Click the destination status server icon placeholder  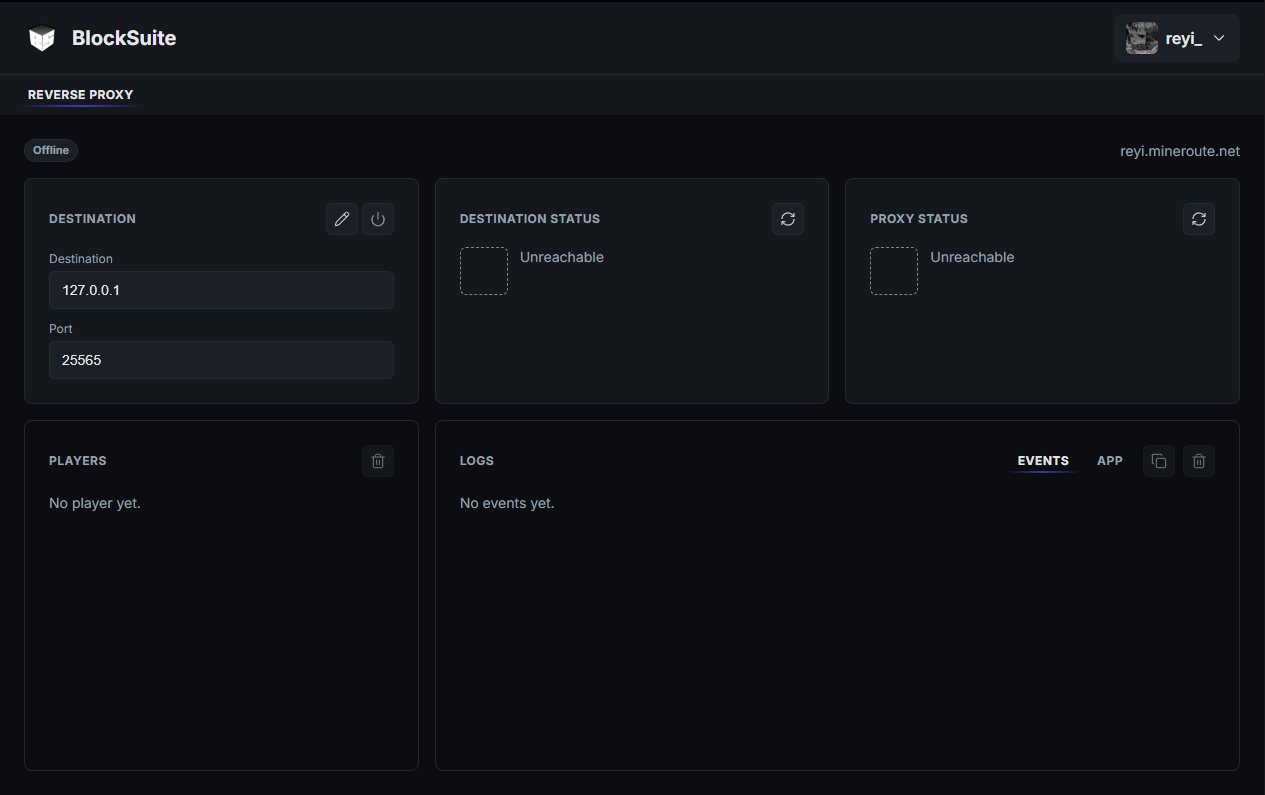(x=484, y=271)
